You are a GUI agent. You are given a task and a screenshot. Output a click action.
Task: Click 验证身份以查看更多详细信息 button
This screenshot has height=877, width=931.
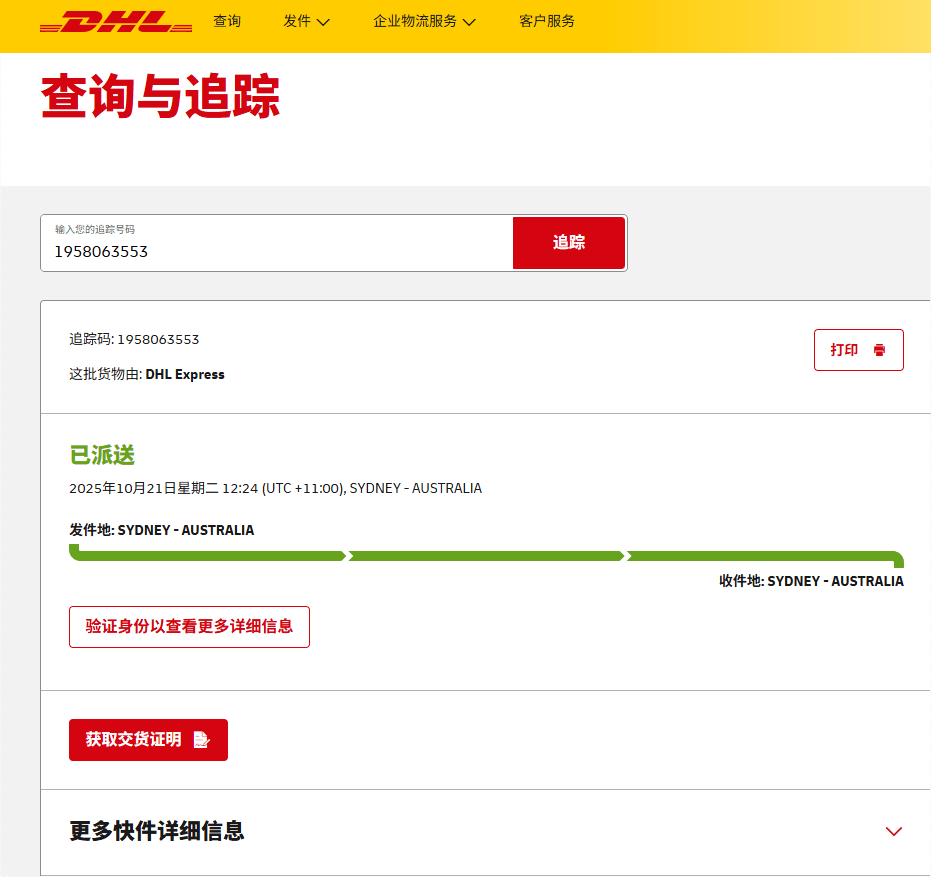point(189,627)
